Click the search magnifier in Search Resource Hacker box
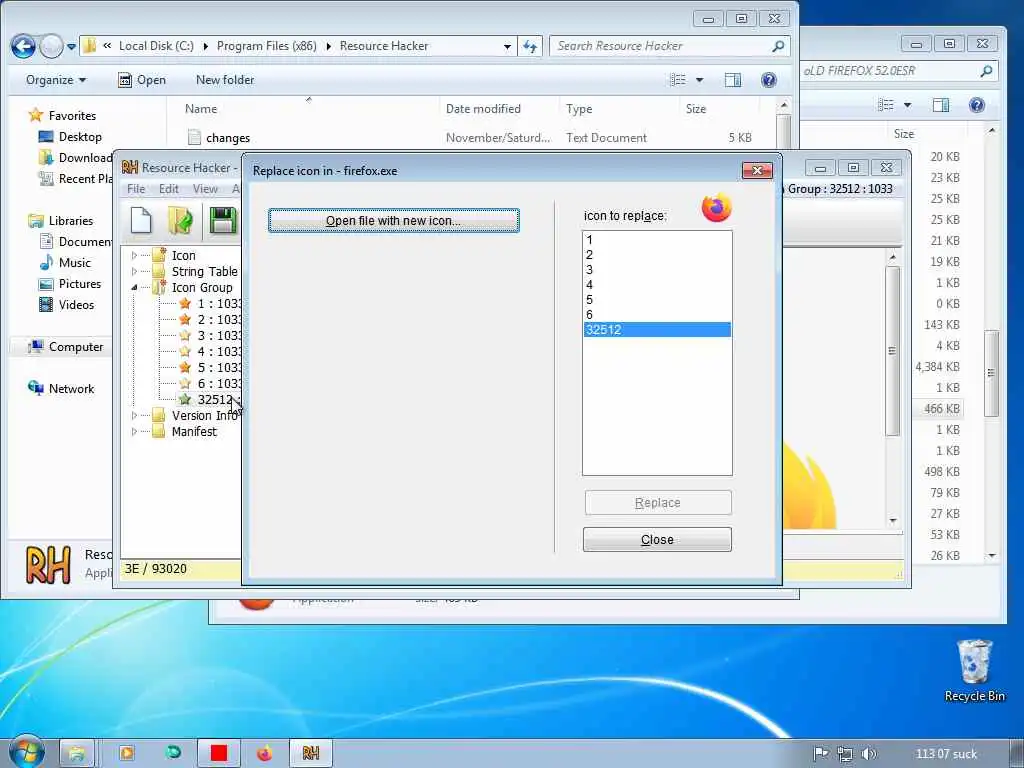This screenshot has width=1024, height=768. coord(778,46)
